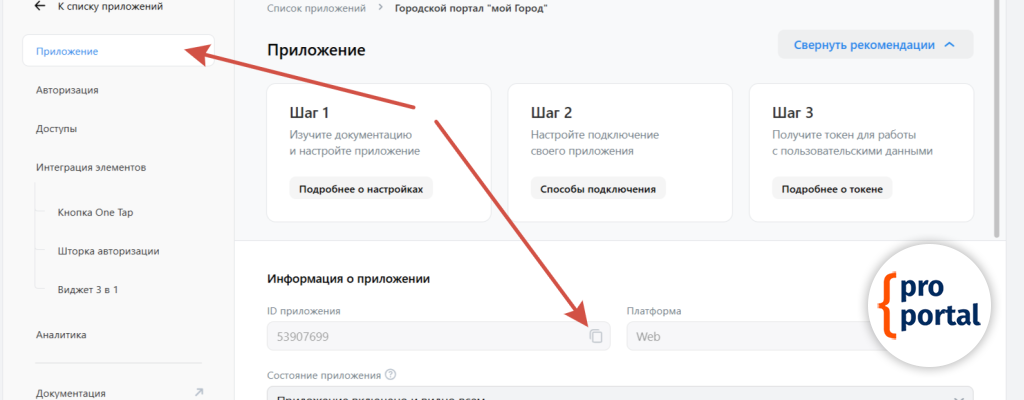The height and width of the screenshot is (400, 1024).
Task: Click the pro portal logo
Action: 929,303
